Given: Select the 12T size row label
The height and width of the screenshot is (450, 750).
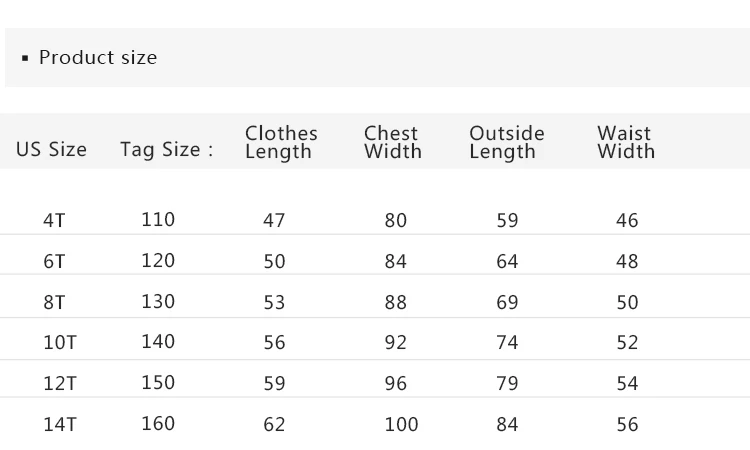Looking at the screenshot, I should tap(59, 383).
